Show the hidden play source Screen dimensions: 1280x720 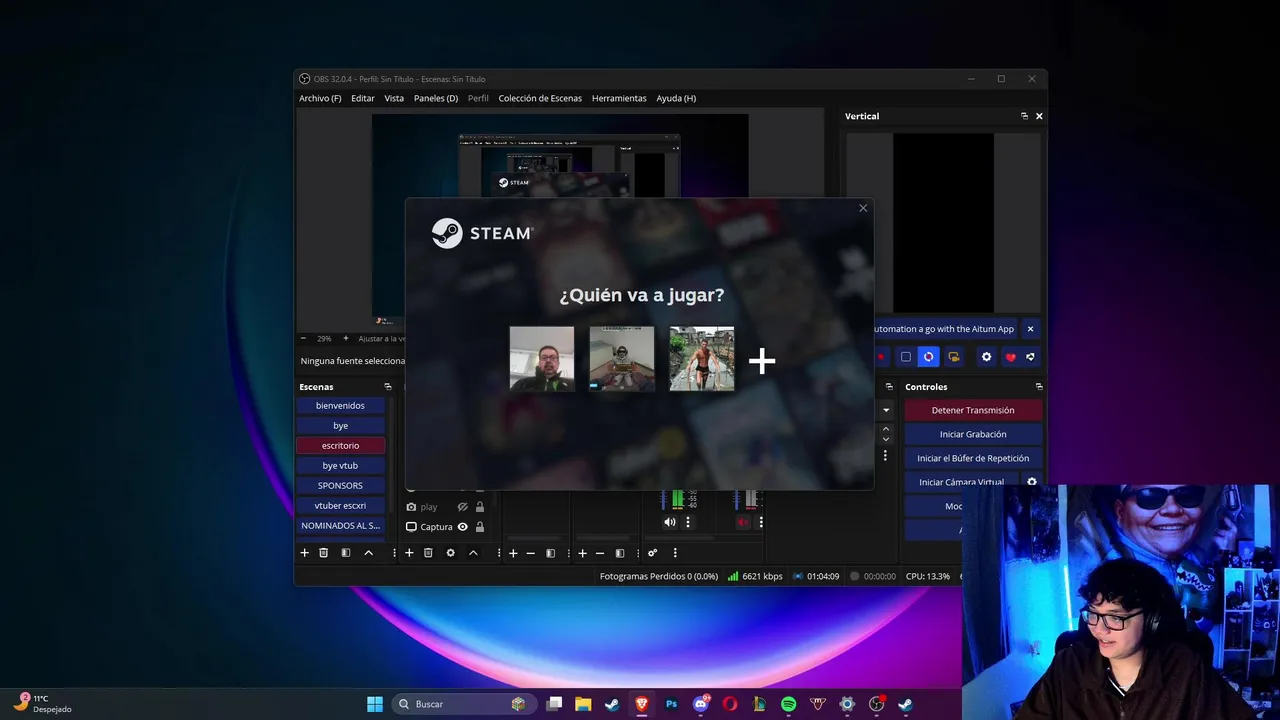point(463,507)
